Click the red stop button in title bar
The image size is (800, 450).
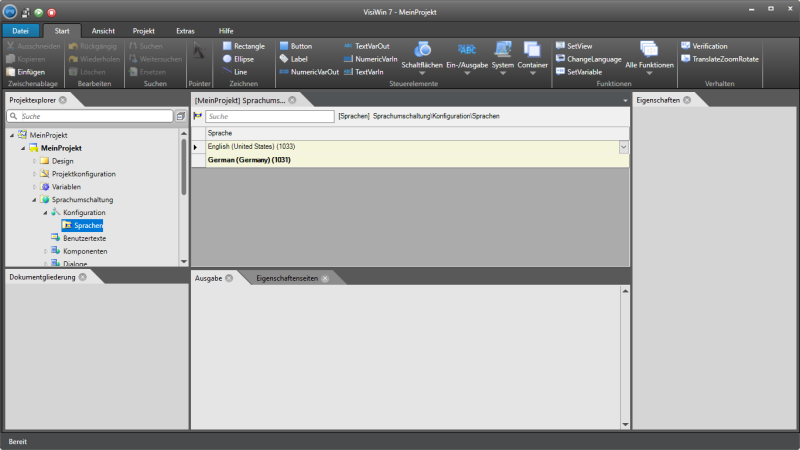52,12
